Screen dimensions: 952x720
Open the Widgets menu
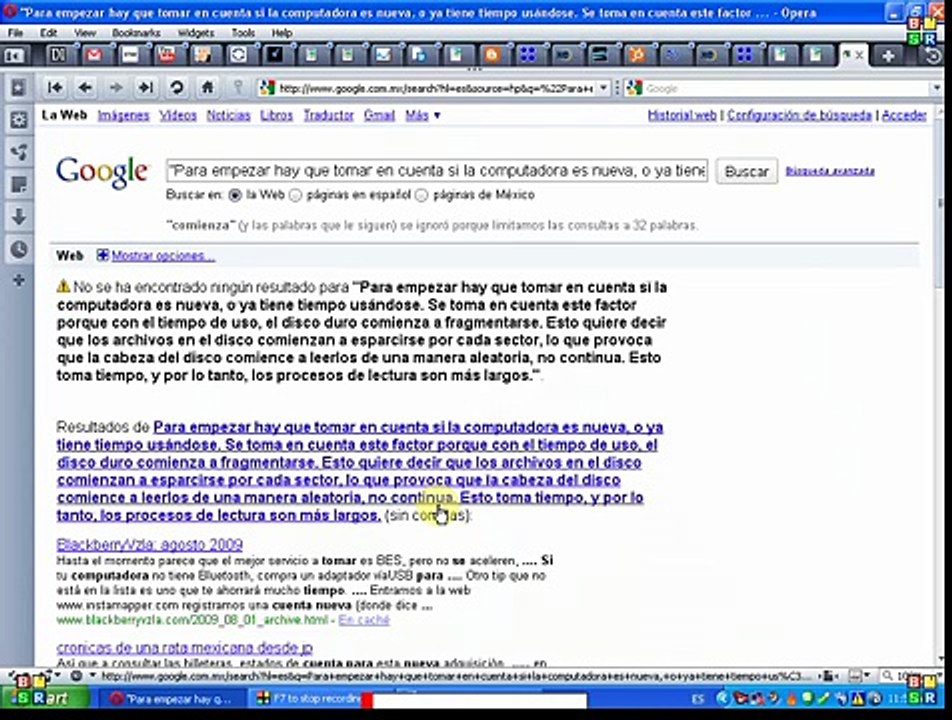click(x=196, y=33)
